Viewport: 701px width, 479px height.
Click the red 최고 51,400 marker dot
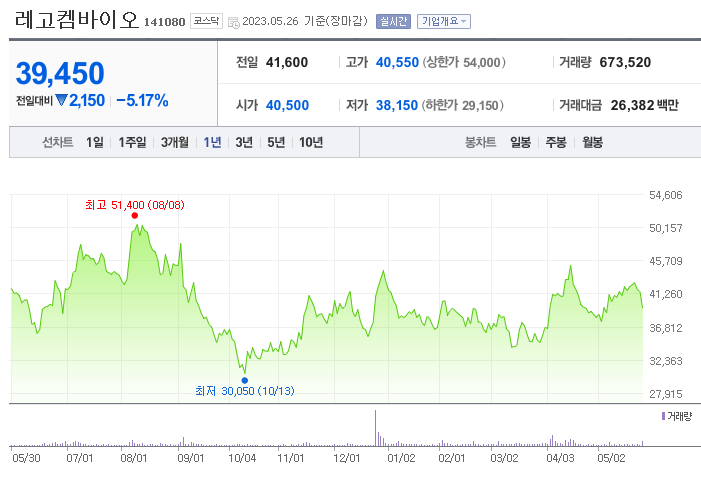(135, 216)
